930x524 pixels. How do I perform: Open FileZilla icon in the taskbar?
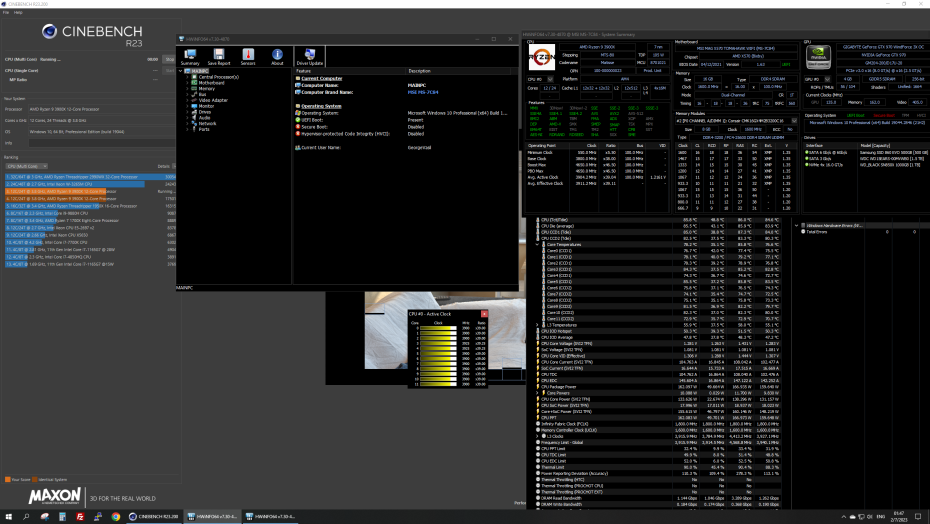point(79,516)
